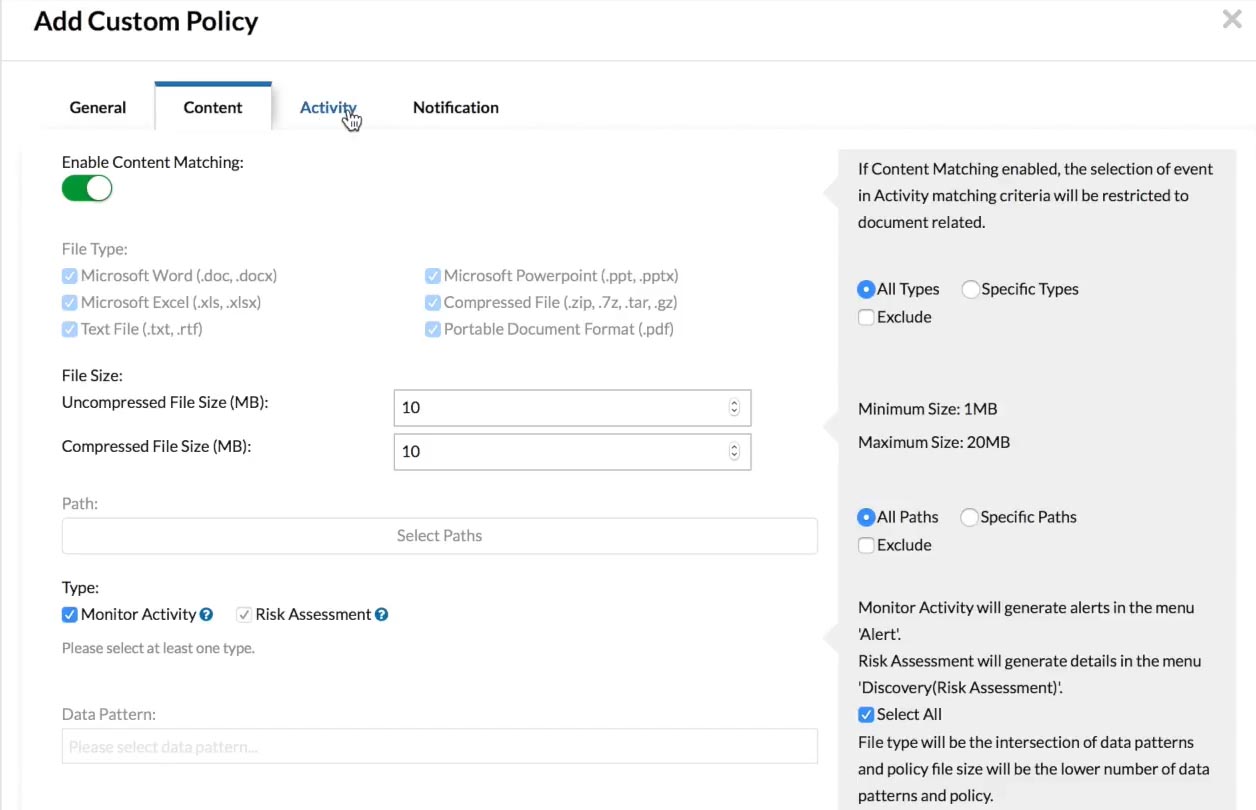Open the General tab
This screenshot has width=1256, height=810.
98,108
